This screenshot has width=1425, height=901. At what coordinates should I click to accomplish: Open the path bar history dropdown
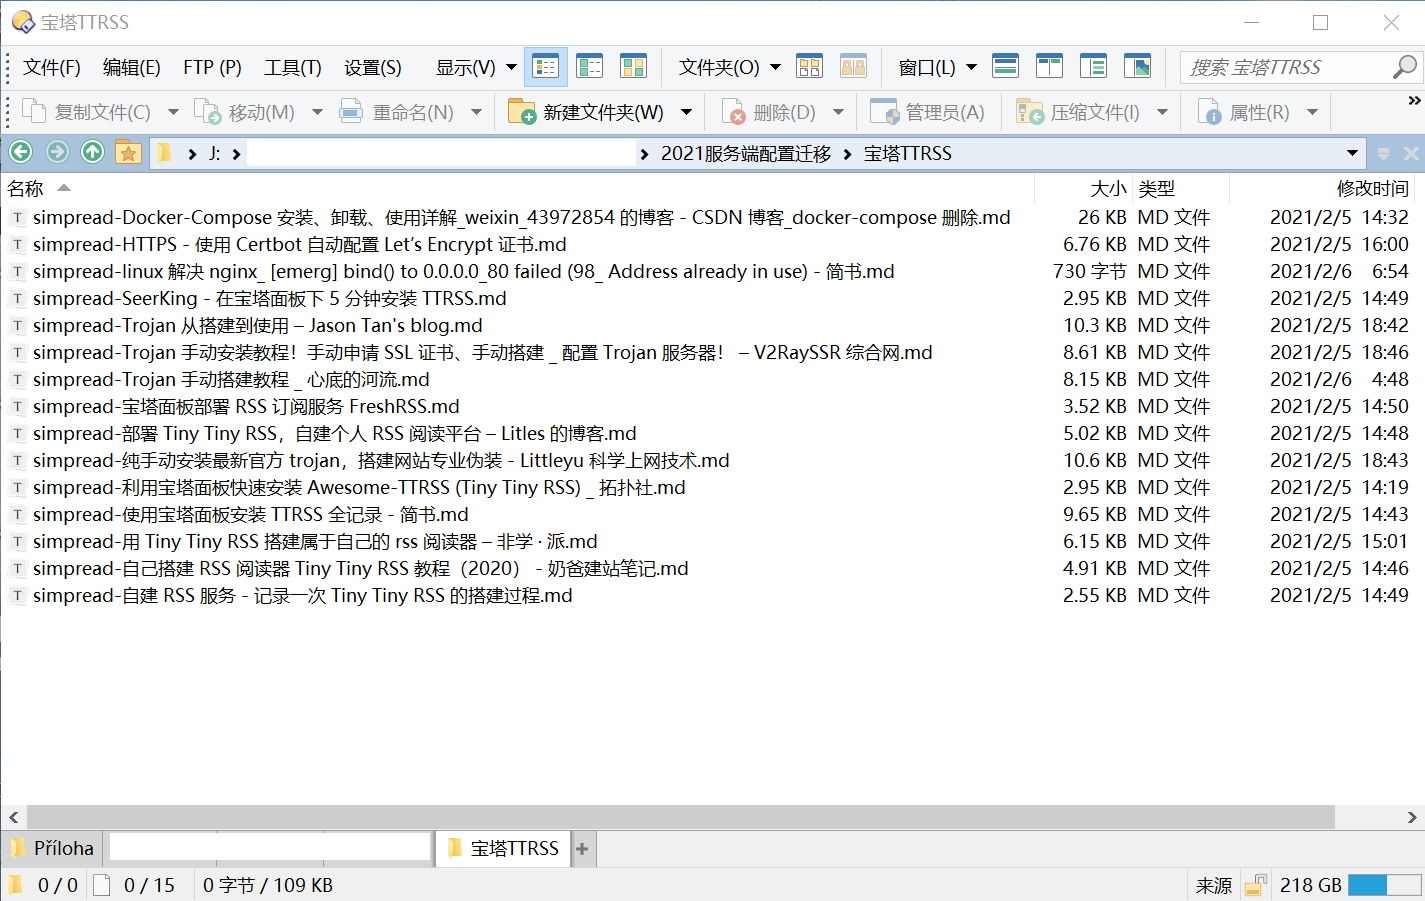1352,153
